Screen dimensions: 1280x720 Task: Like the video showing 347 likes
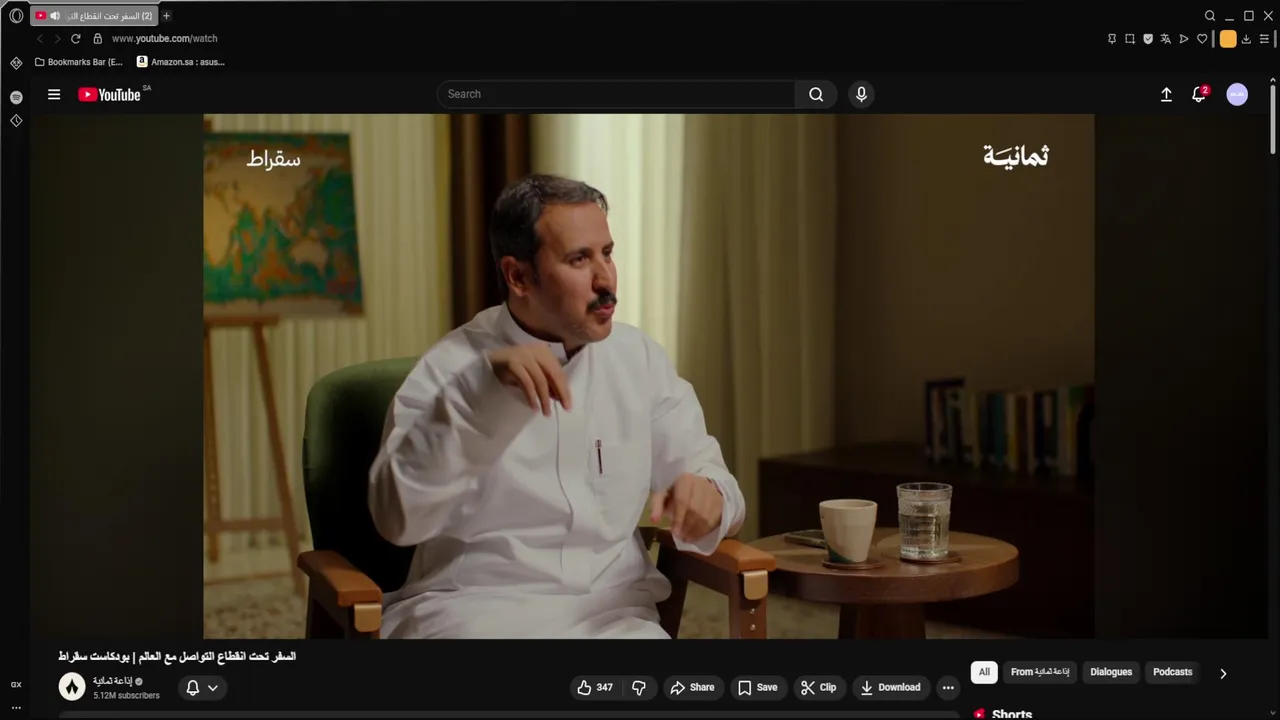pyautogui.click(x=594, y=687)
